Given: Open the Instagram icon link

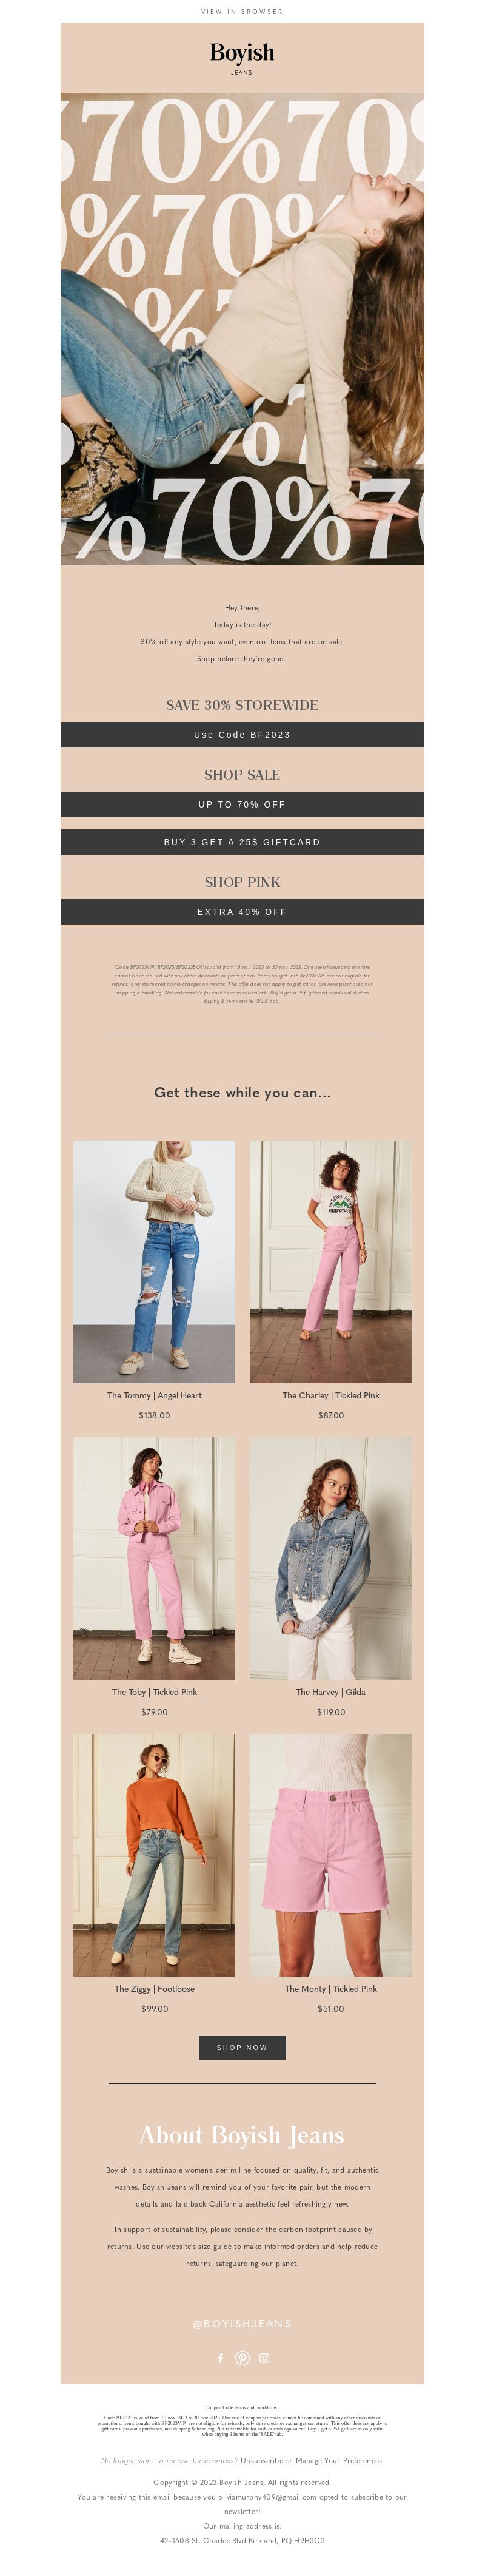Looking at the screenshot, I should (x=264, y=2357).
